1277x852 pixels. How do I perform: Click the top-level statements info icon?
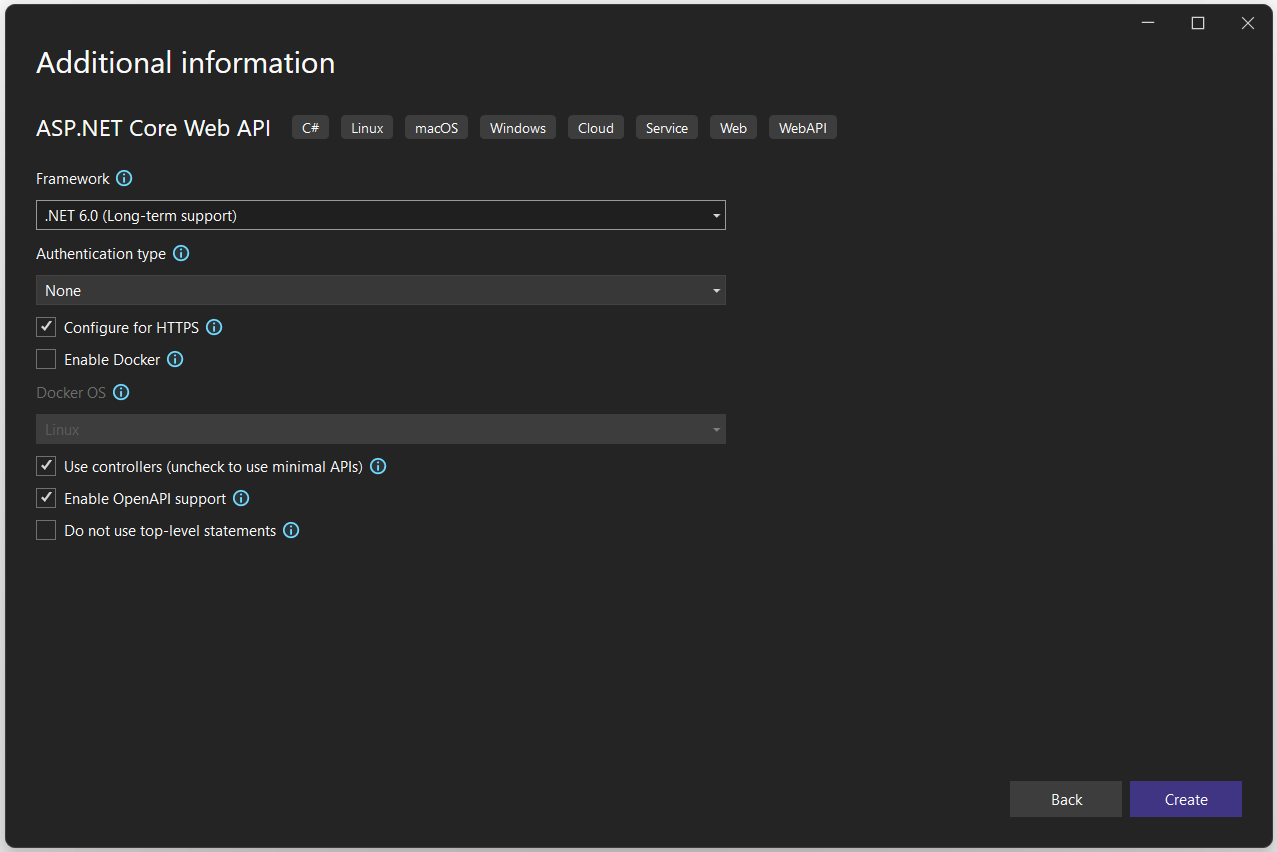(x=290, y=530)
